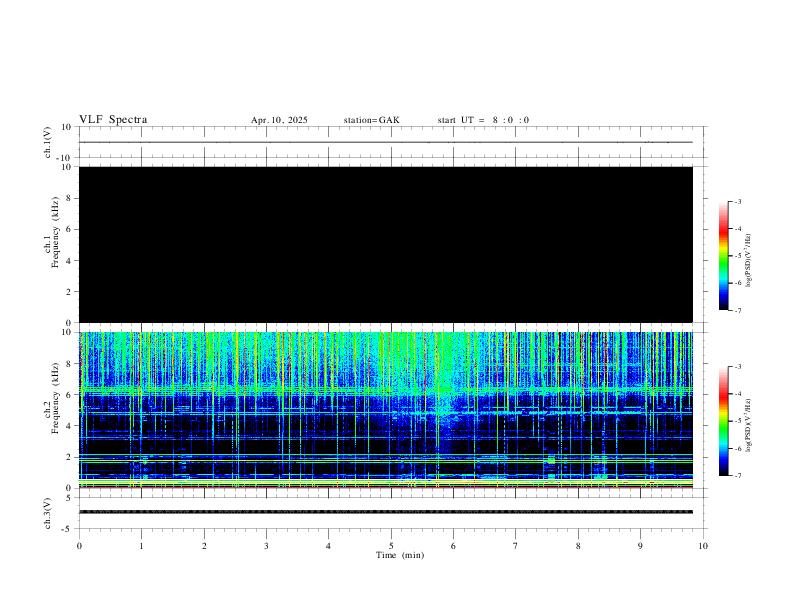Screen dimensions: 792x612
Task: Click the ch.1(V) waveform axis label
Action: (47, 142)
